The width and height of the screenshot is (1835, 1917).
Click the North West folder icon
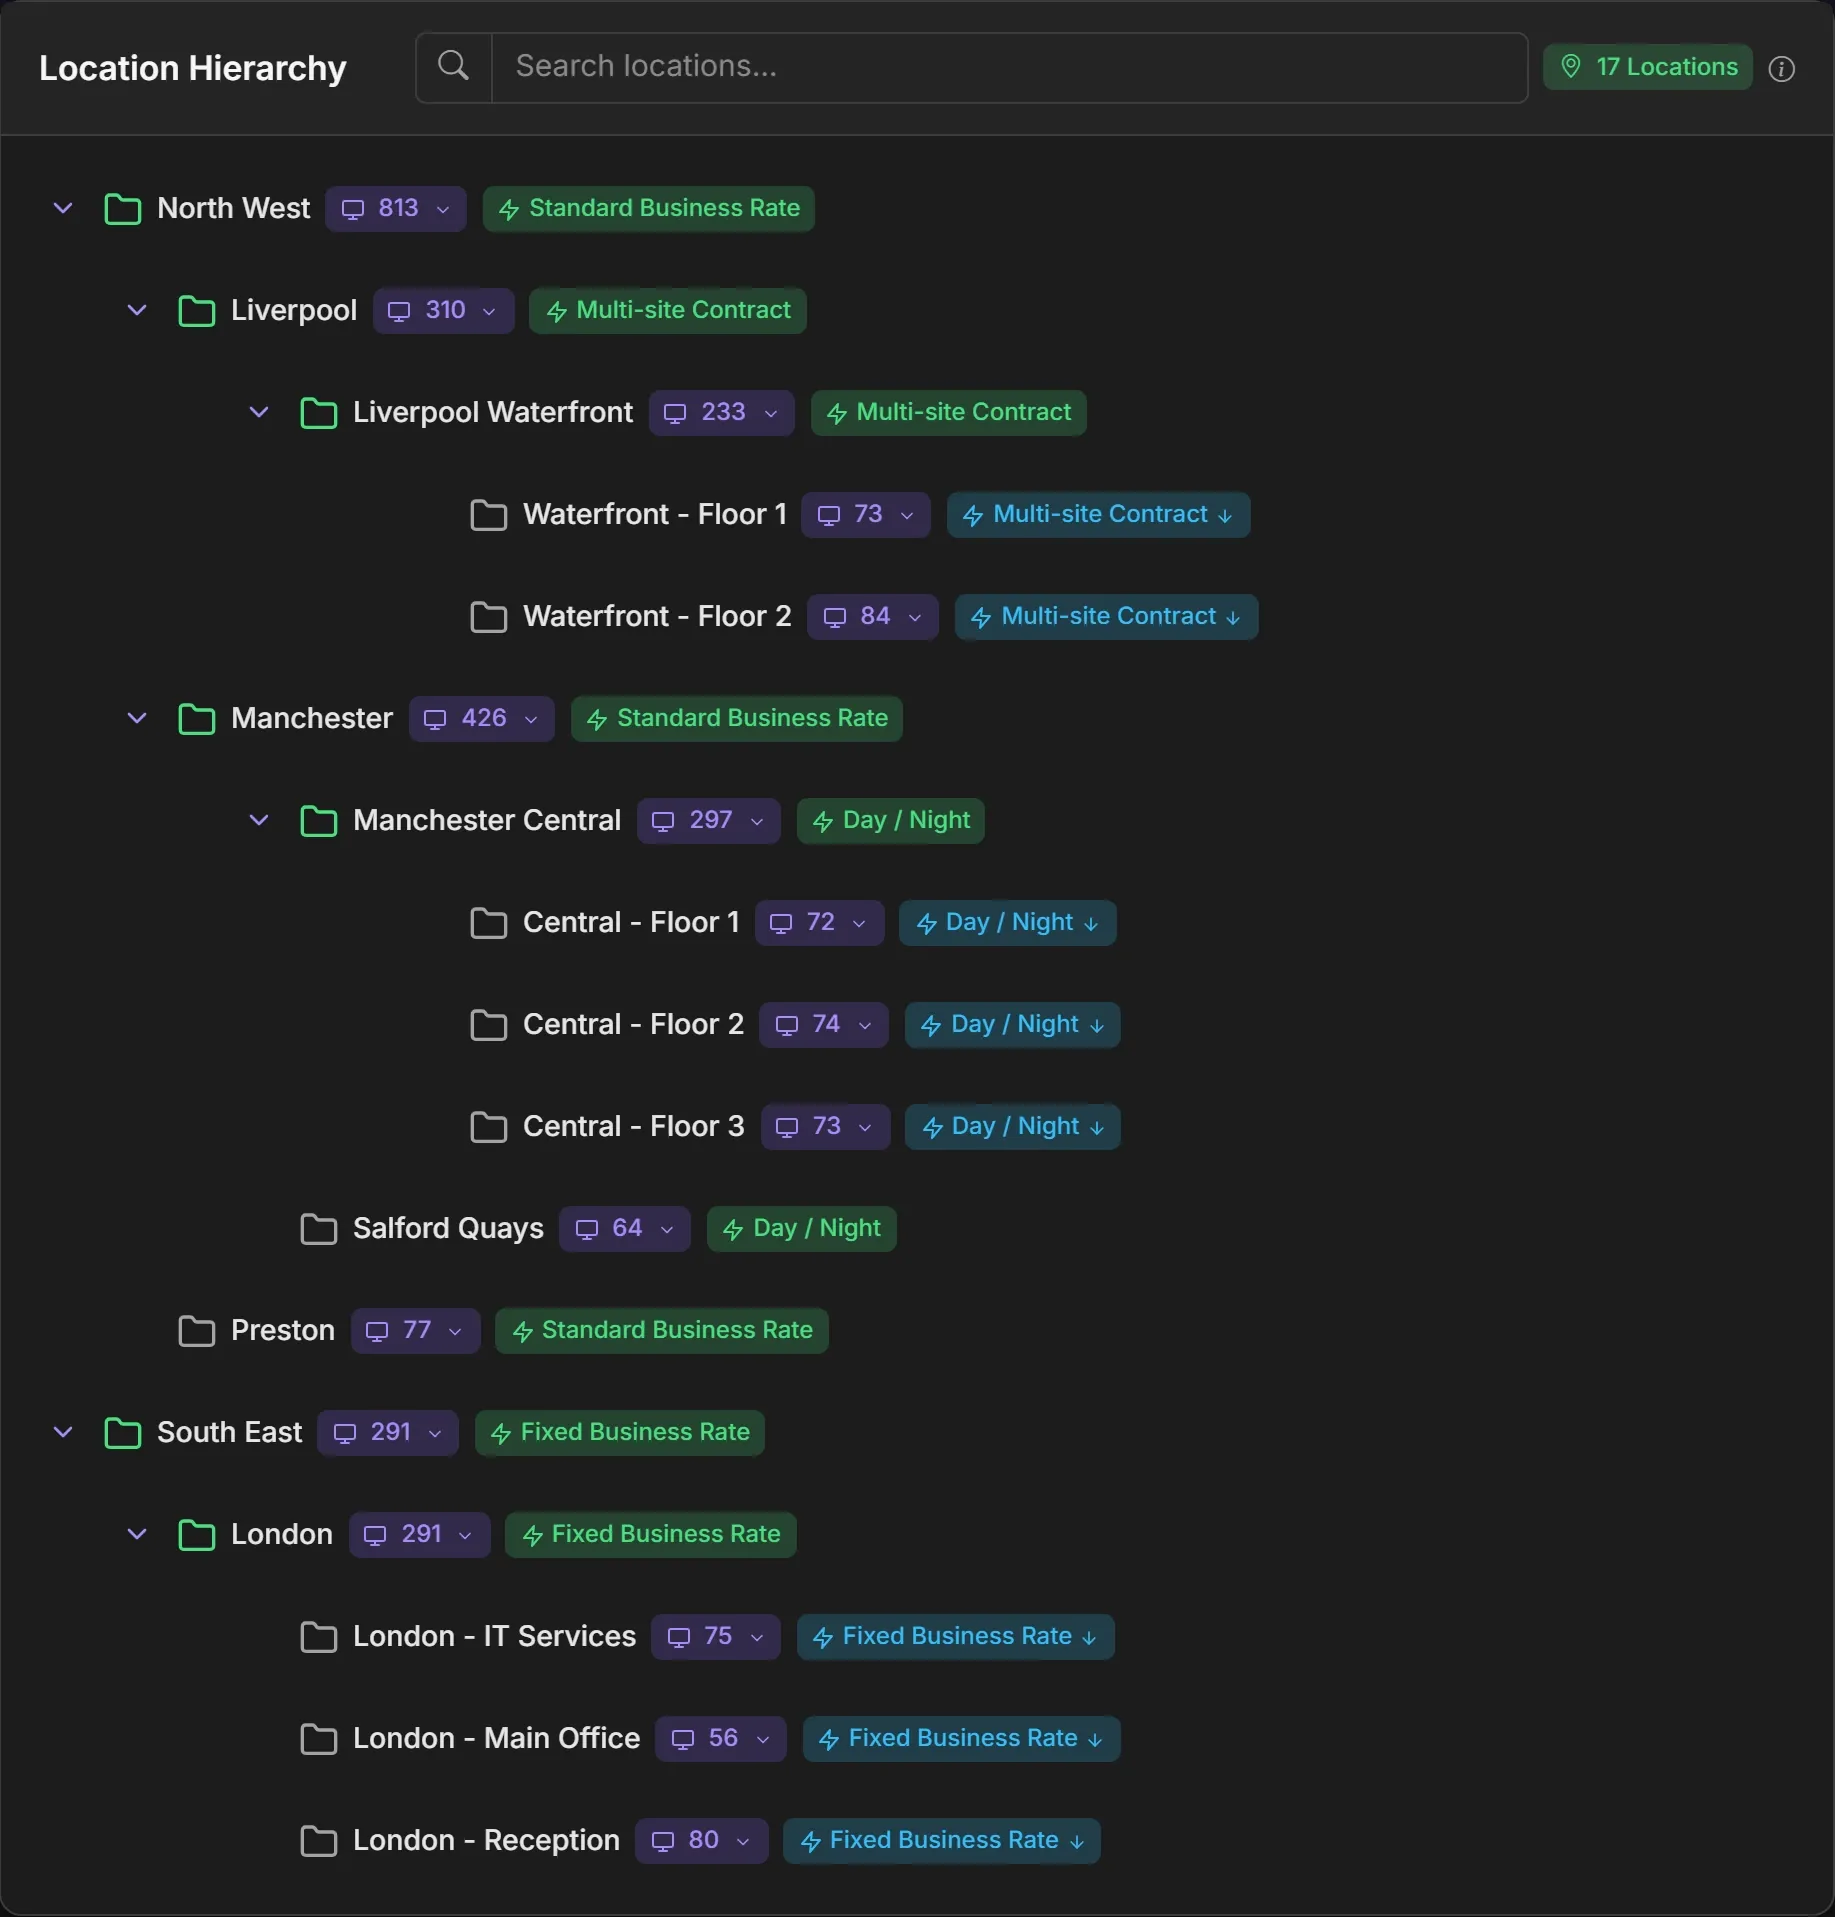[x=123, y=209]
